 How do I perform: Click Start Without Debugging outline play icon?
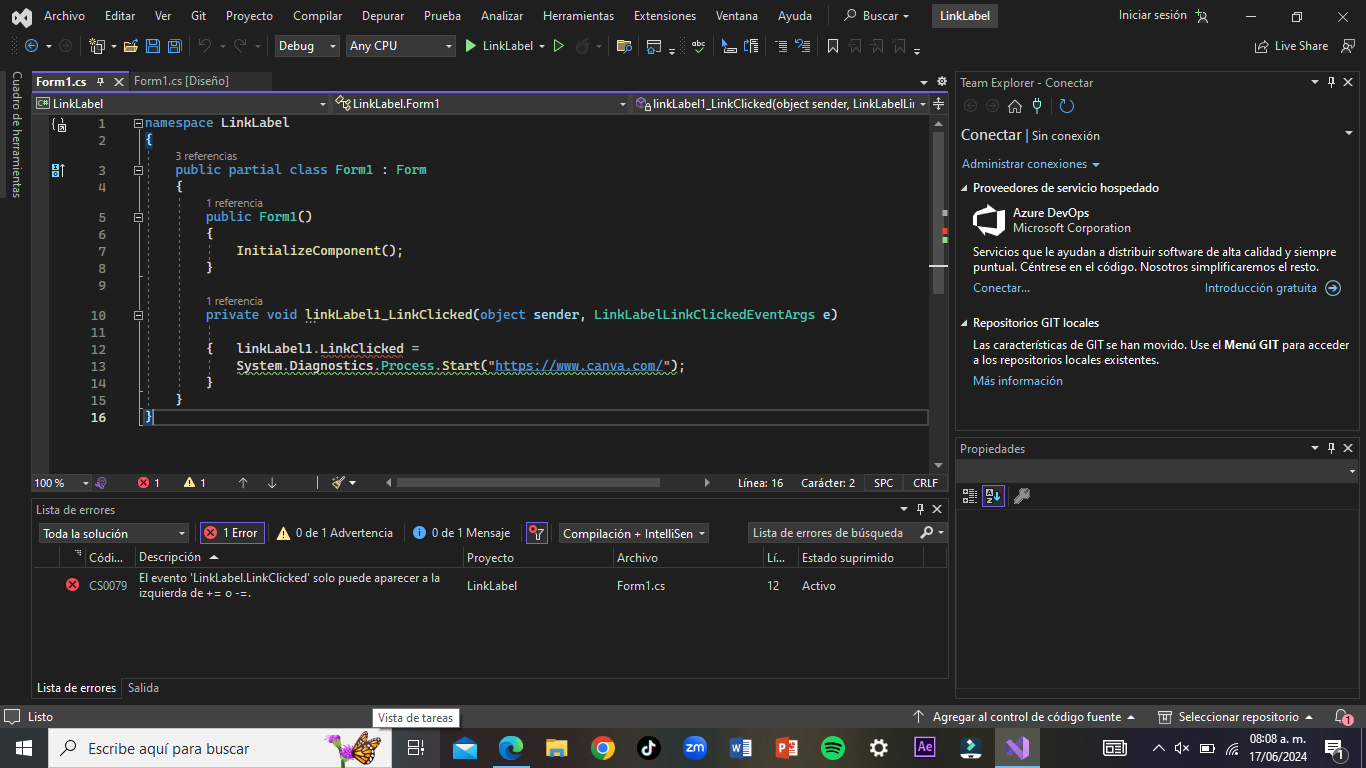click(559, 46)
